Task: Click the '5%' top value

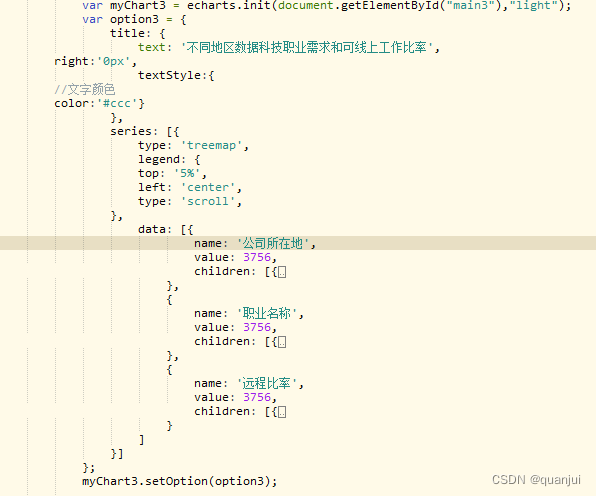Action: click(x=187, y=173)
